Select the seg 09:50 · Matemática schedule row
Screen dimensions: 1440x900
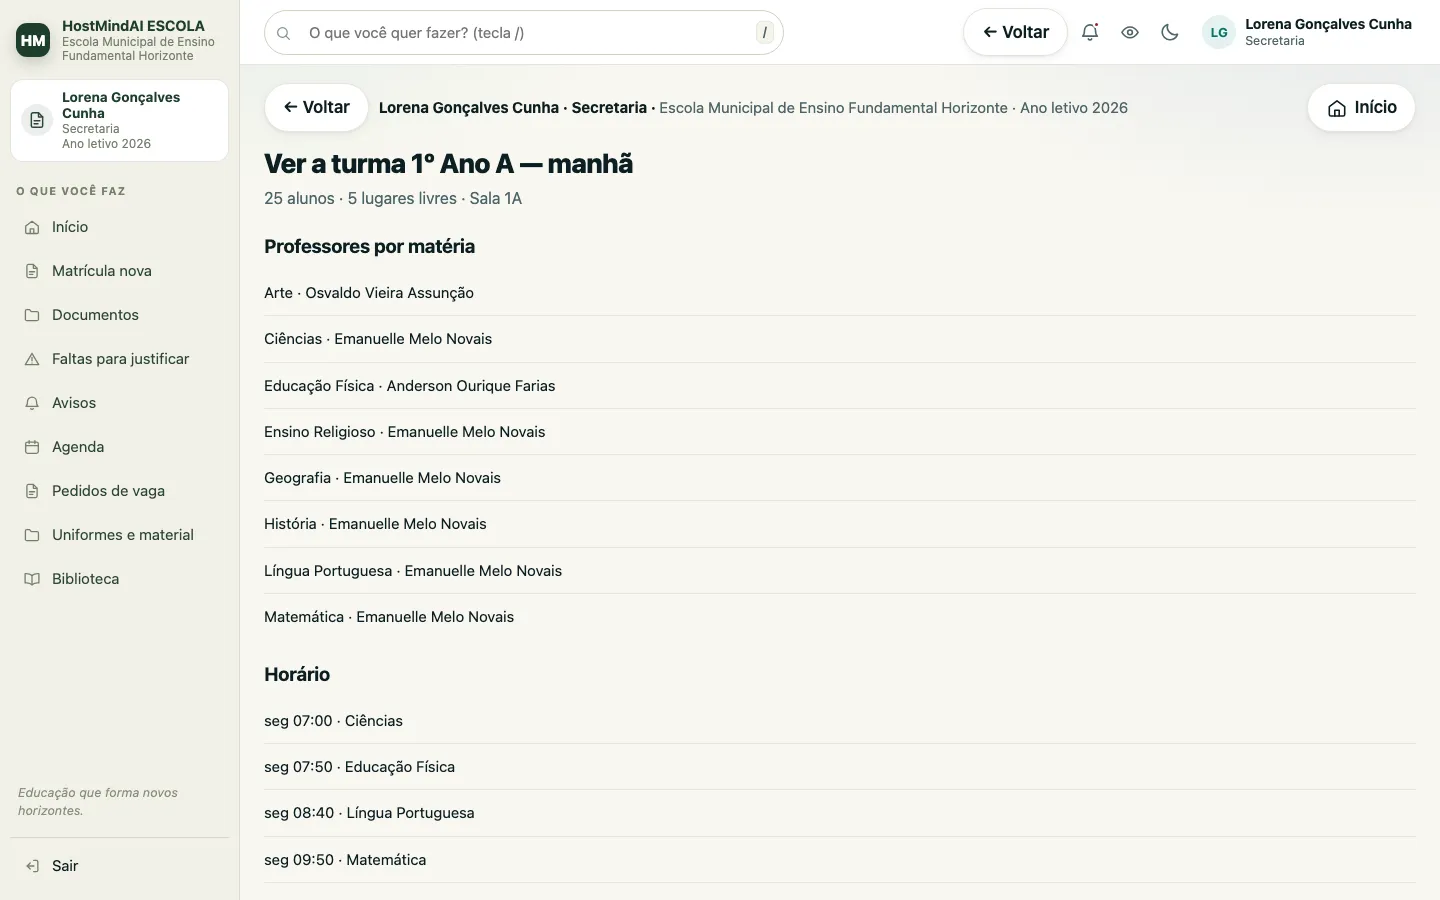(840, 860)
